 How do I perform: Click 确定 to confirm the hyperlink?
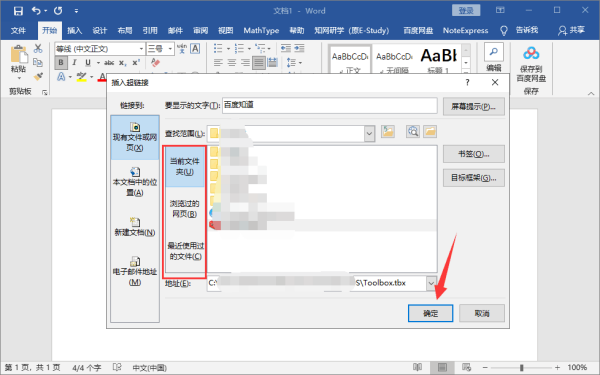coord(430,313)
